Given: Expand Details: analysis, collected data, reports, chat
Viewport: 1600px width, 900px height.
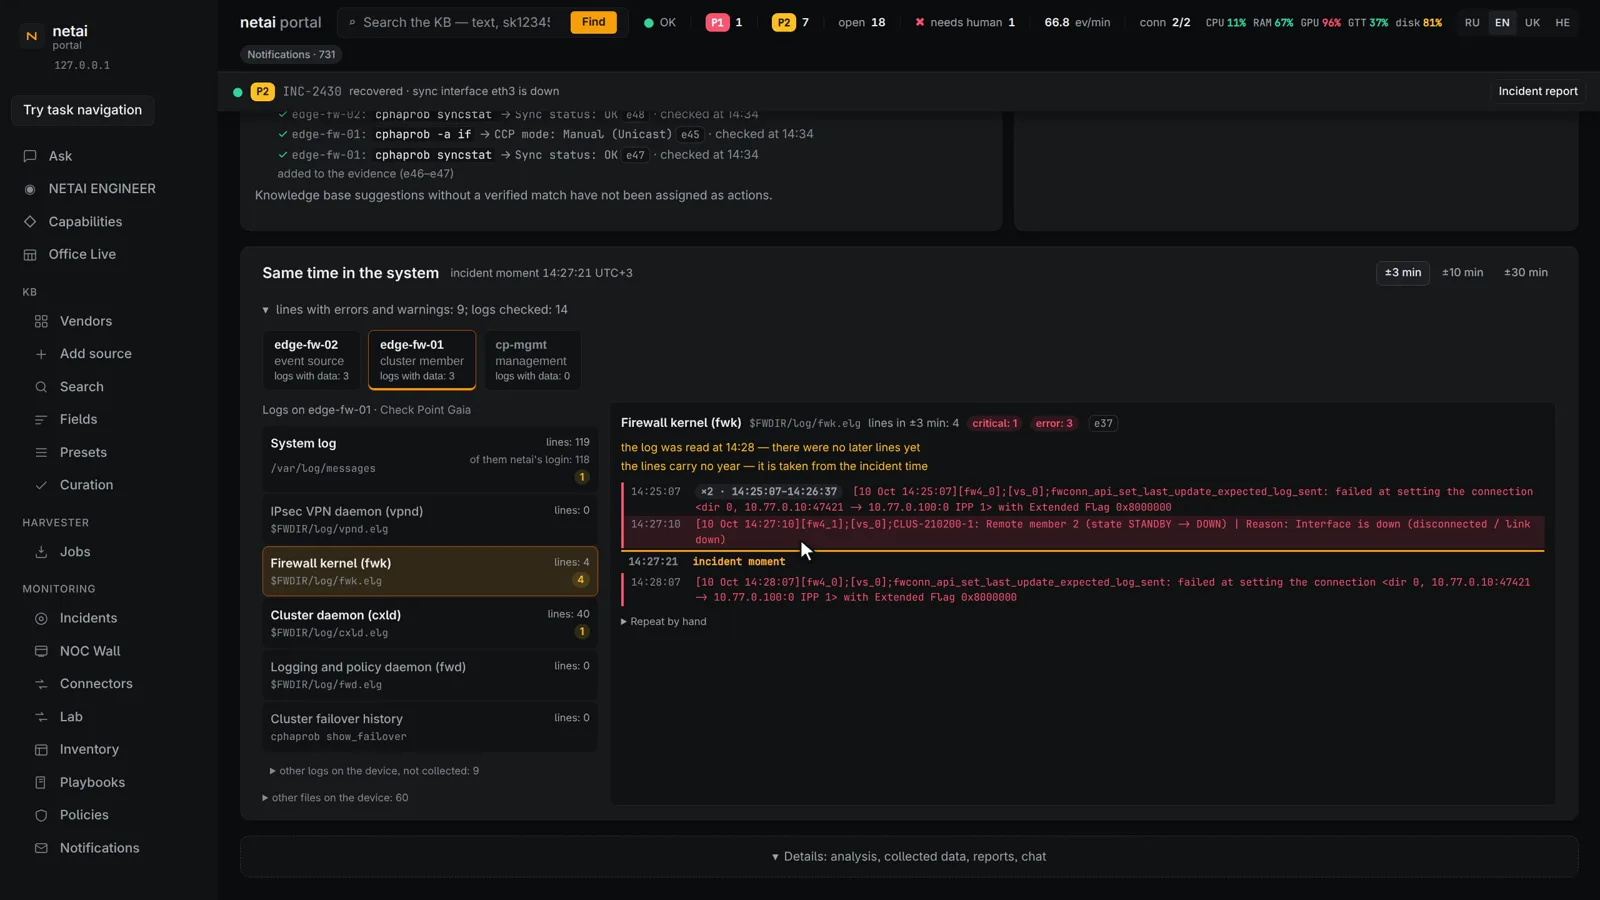Looking at the screenshot, I should [909, 857].
